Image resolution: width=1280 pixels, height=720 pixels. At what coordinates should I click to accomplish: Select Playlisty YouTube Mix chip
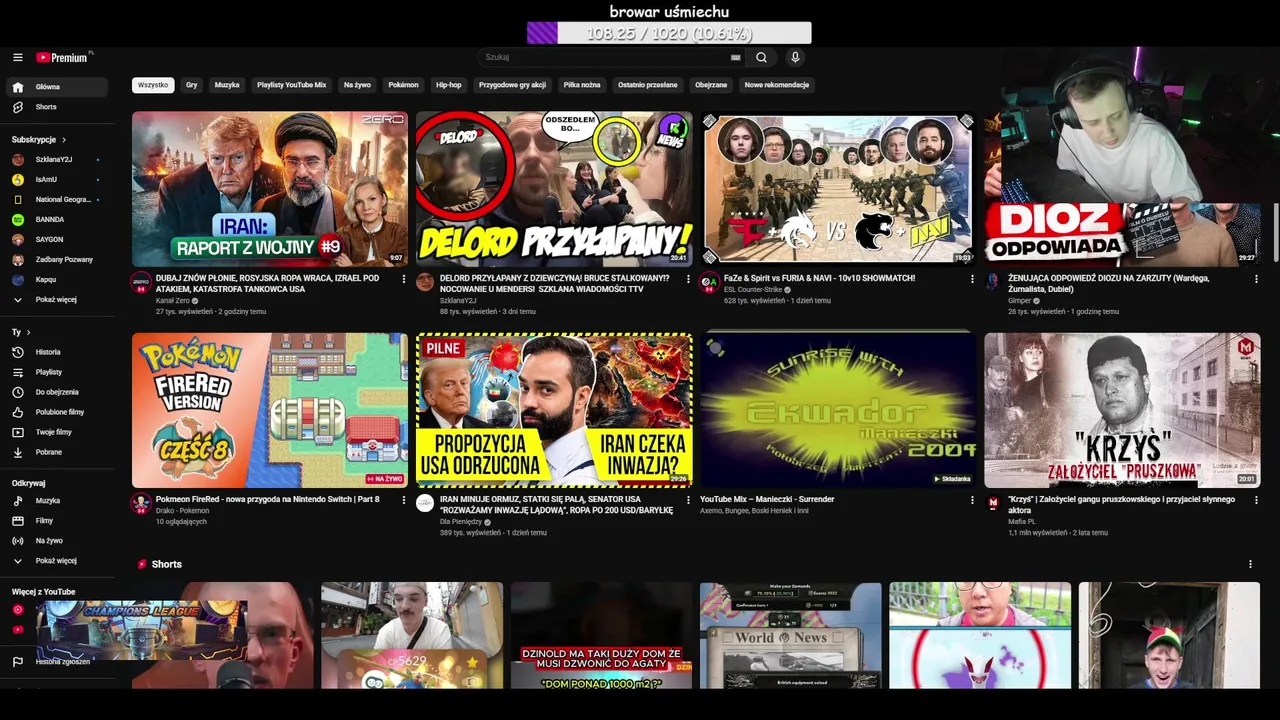(291, 85)
